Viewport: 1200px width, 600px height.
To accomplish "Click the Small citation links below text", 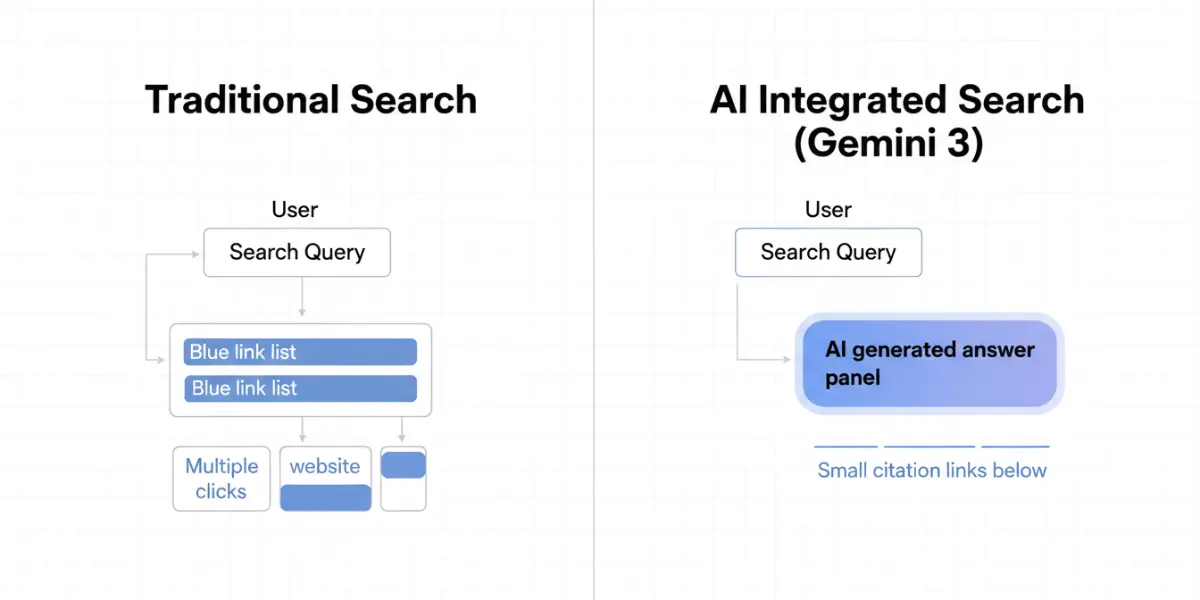I will 932,470.
